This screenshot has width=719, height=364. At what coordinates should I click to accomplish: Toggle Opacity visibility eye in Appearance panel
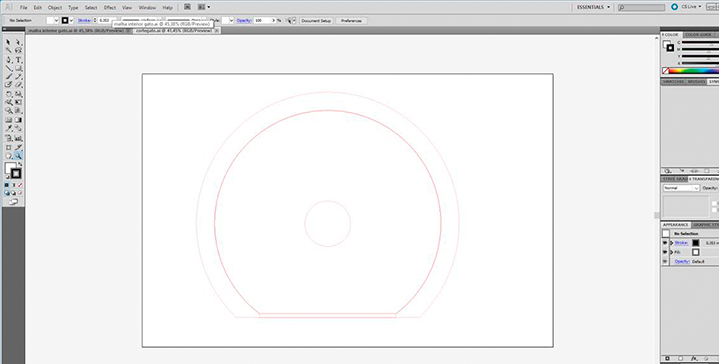click(x=665, y=261)
